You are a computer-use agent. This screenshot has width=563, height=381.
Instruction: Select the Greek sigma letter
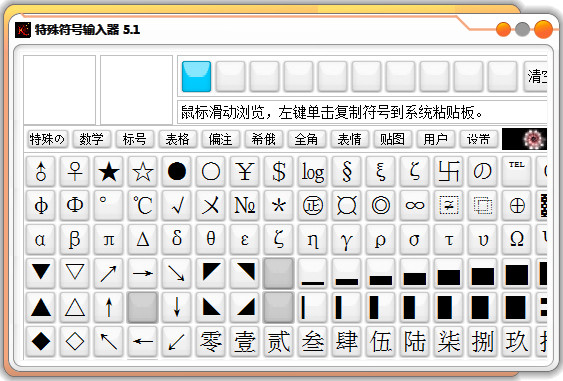414,239
